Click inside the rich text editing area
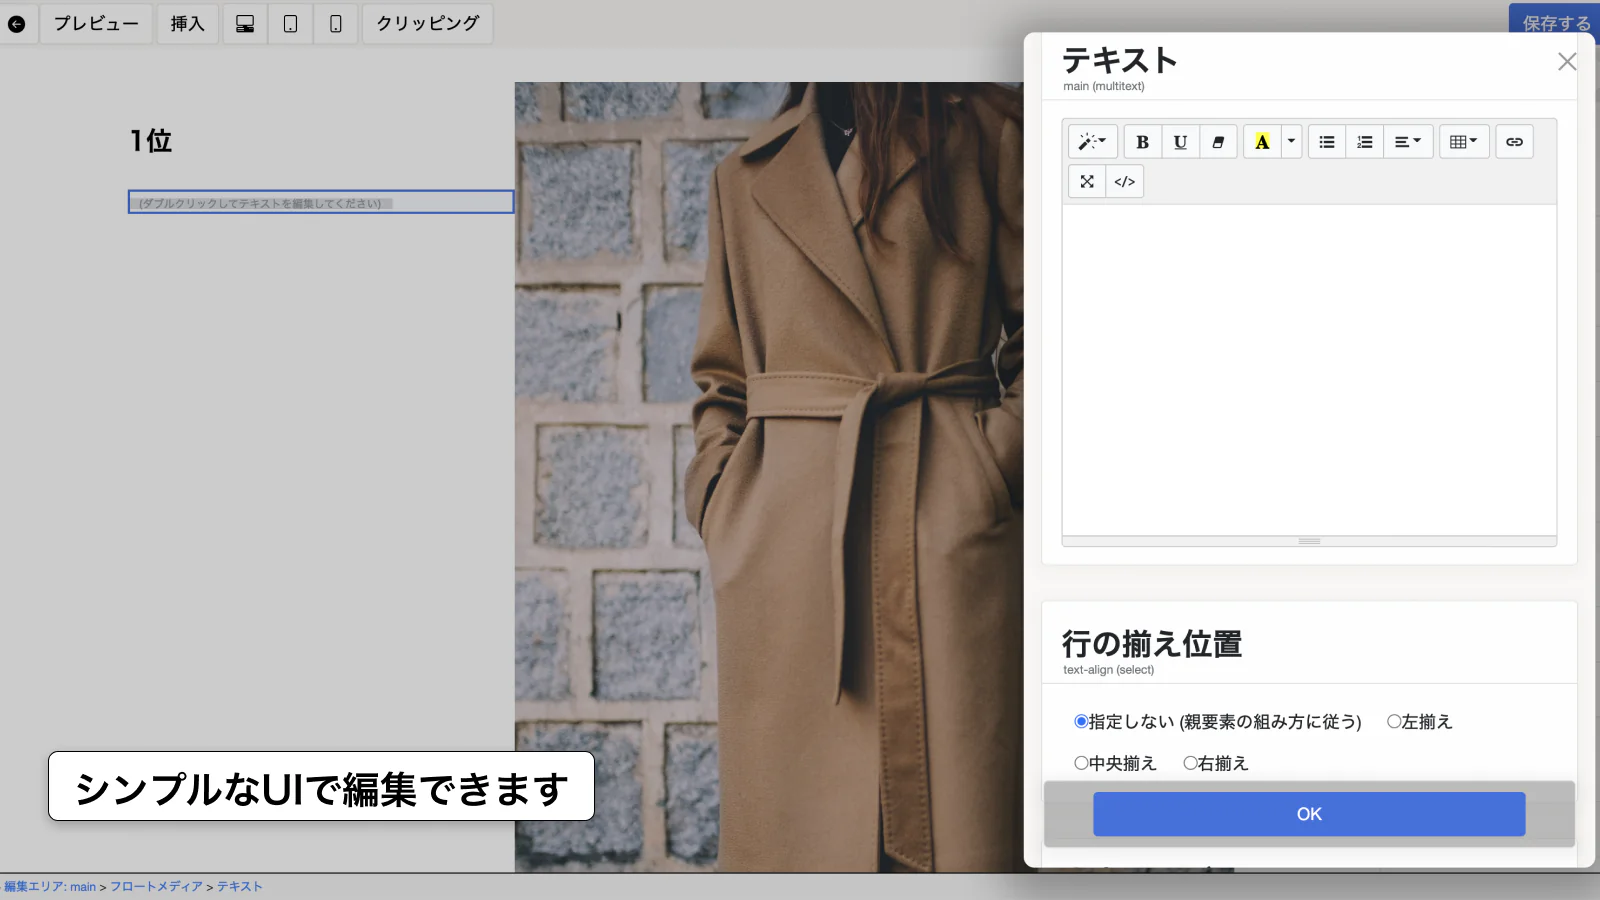The height and width of the screenshot is (900, 1600). point(1309,370)
